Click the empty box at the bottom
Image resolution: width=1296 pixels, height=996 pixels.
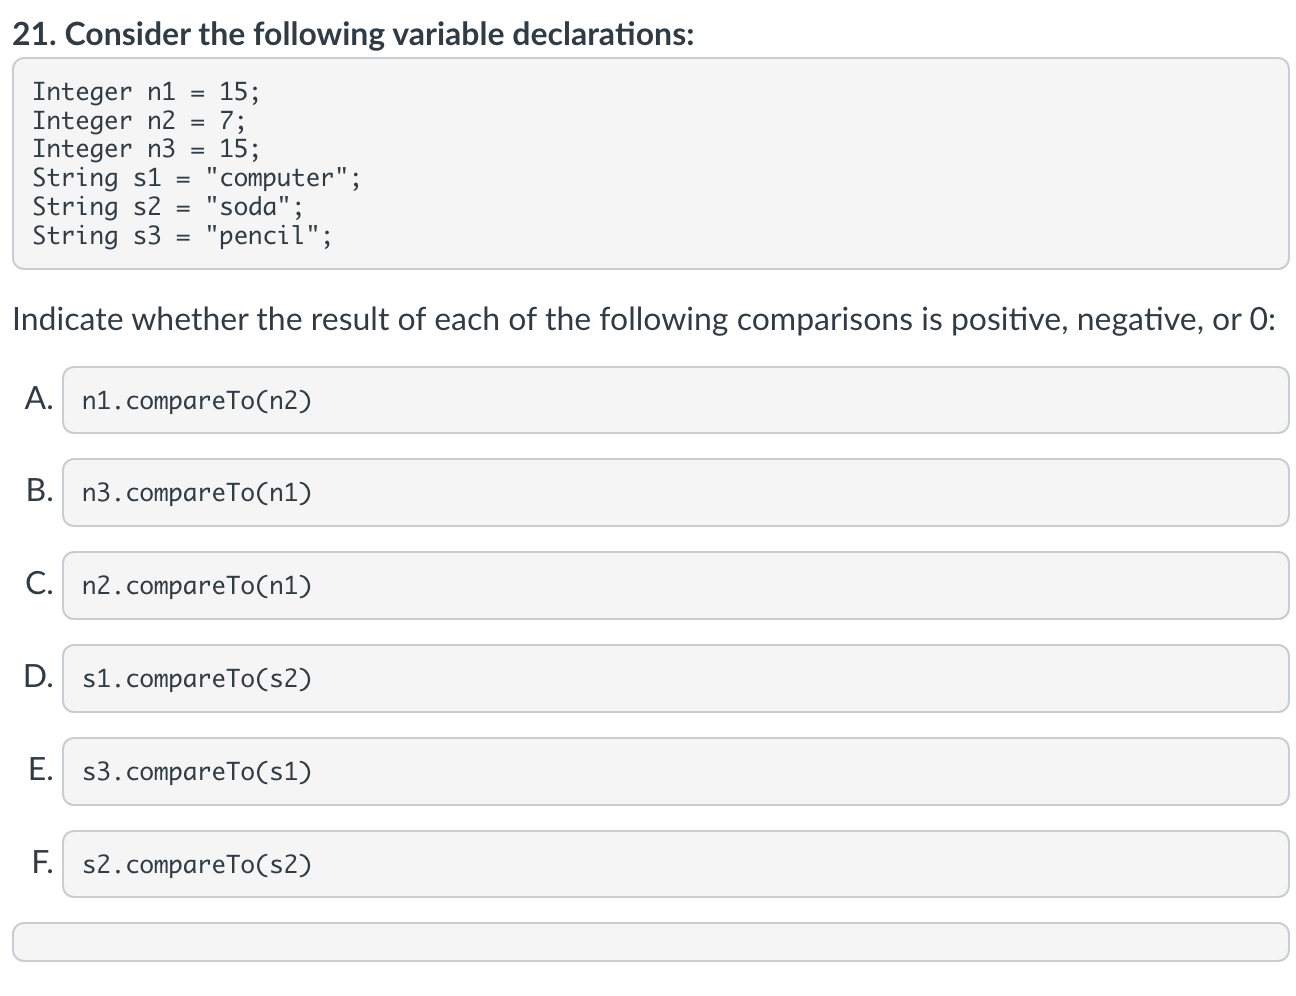tap(650, 942)
